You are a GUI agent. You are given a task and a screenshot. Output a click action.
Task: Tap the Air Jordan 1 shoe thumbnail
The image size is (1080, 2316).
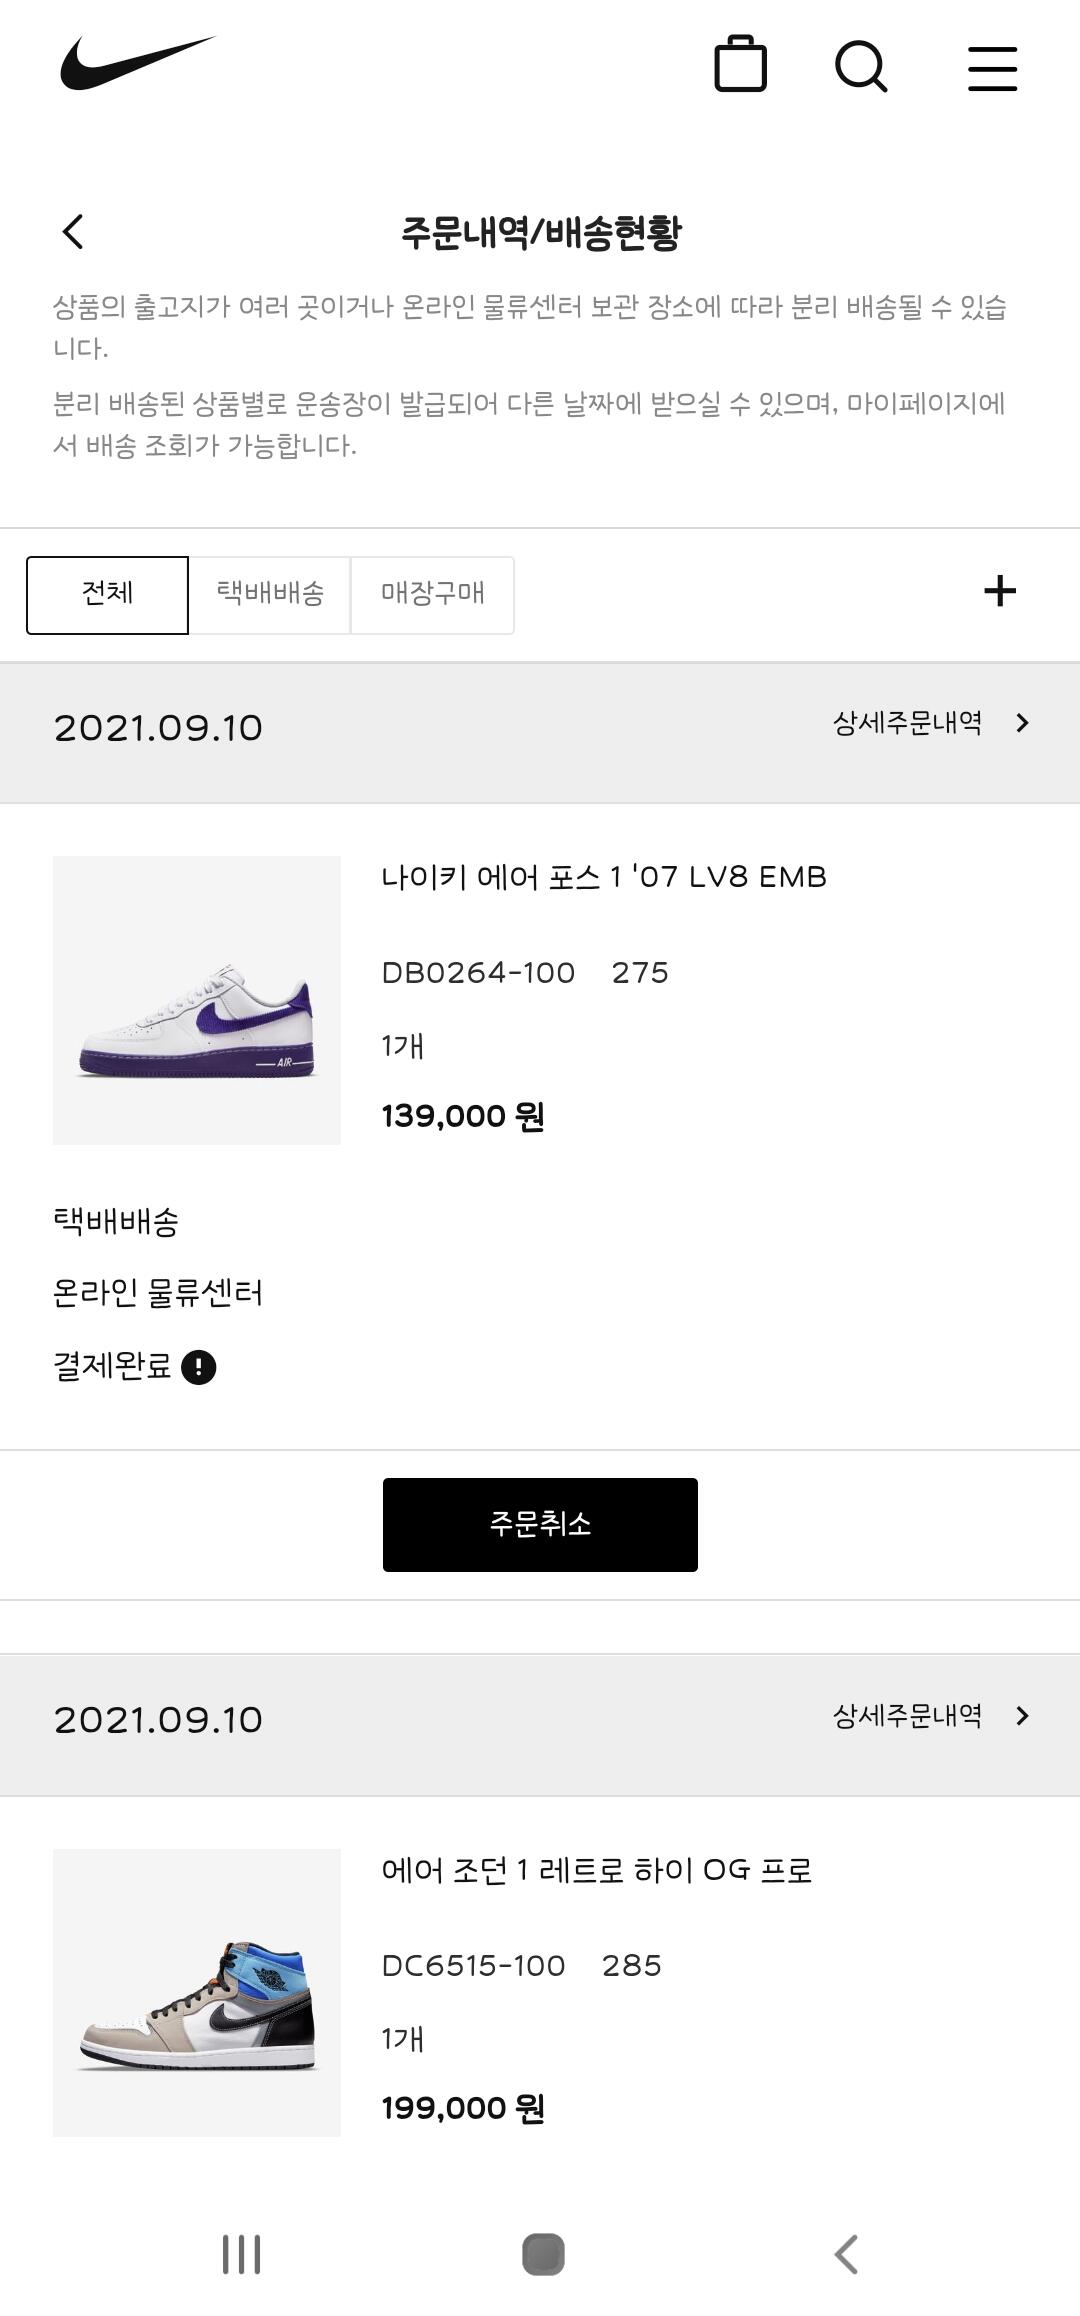tap(197, 1993)
